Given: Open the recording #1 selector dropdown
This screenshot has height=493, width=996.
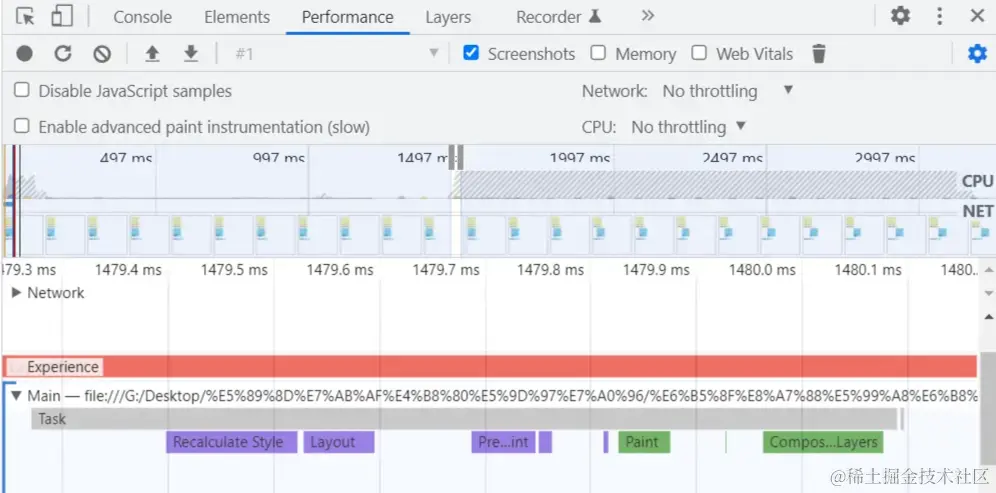Looking at the screenshot, I should click(x=337, y=54).
